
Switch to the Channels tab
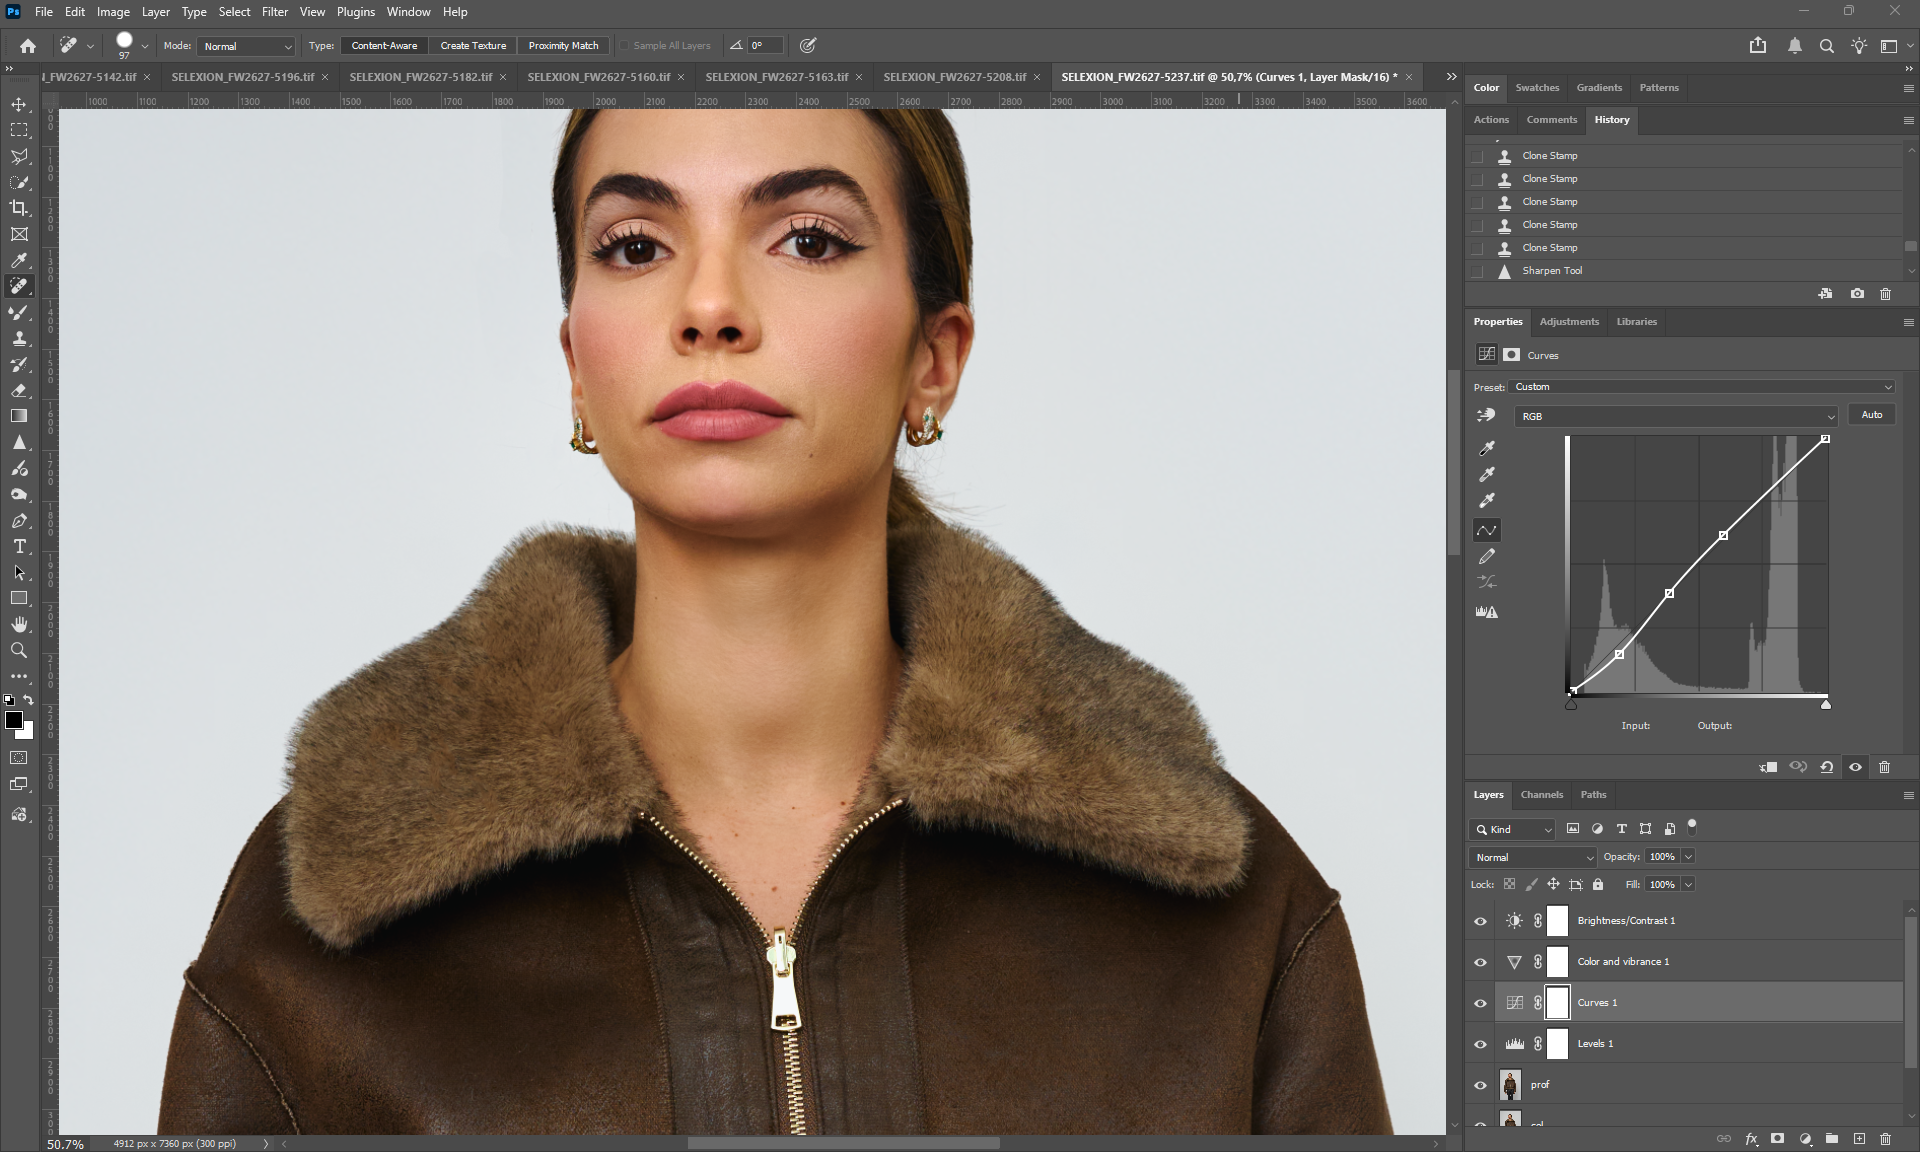[x=1541, y=795]
